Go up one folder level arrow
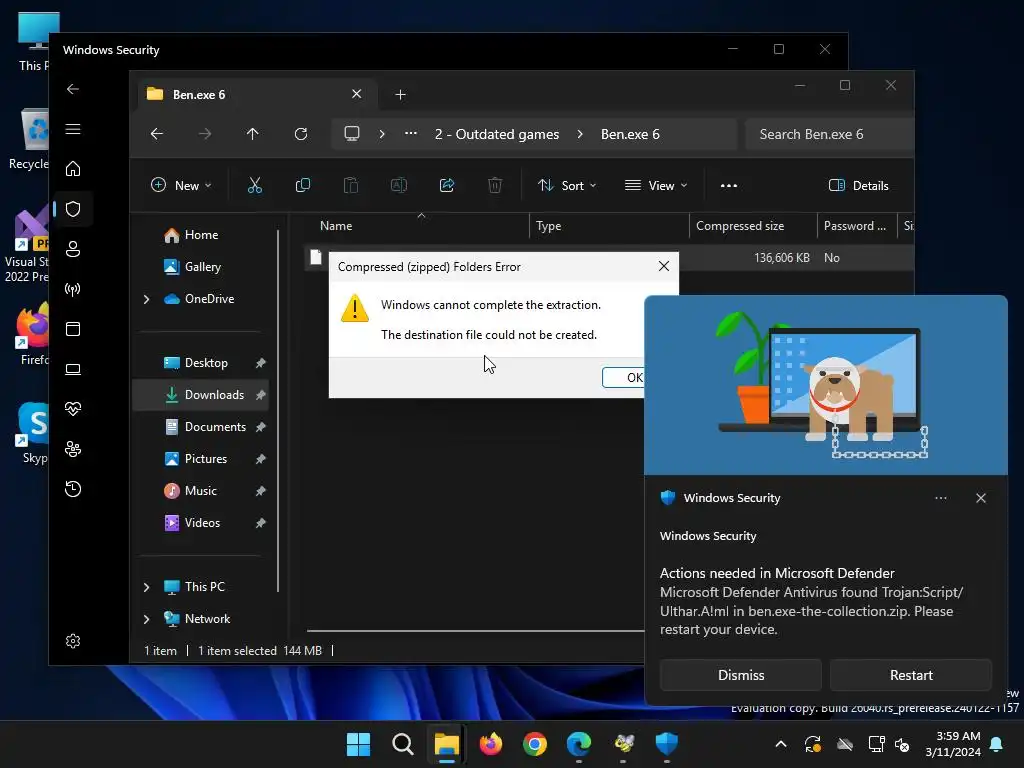Screen dimensions: 1024x768 253,134
